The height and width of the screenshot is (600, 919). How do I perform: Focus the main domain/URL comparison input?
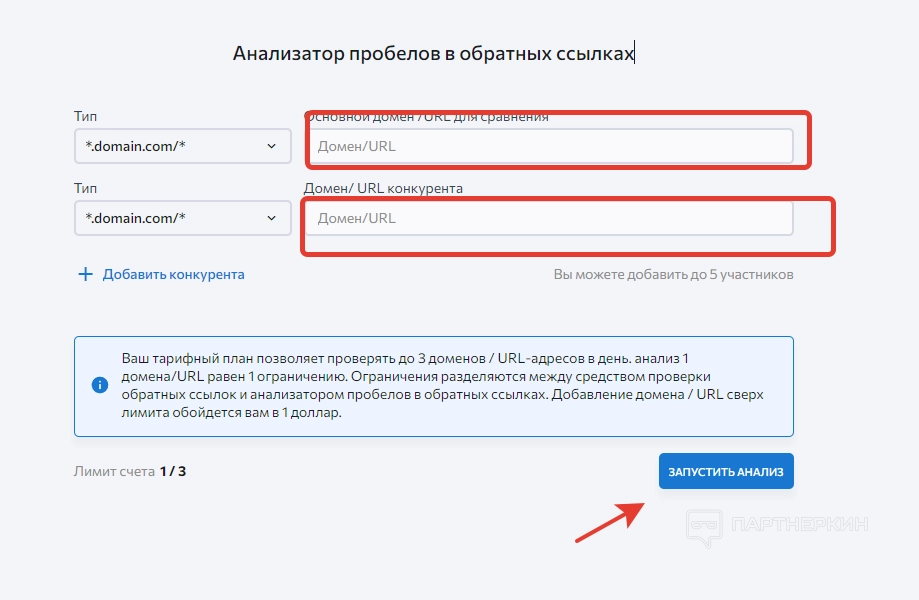[548, 146]
